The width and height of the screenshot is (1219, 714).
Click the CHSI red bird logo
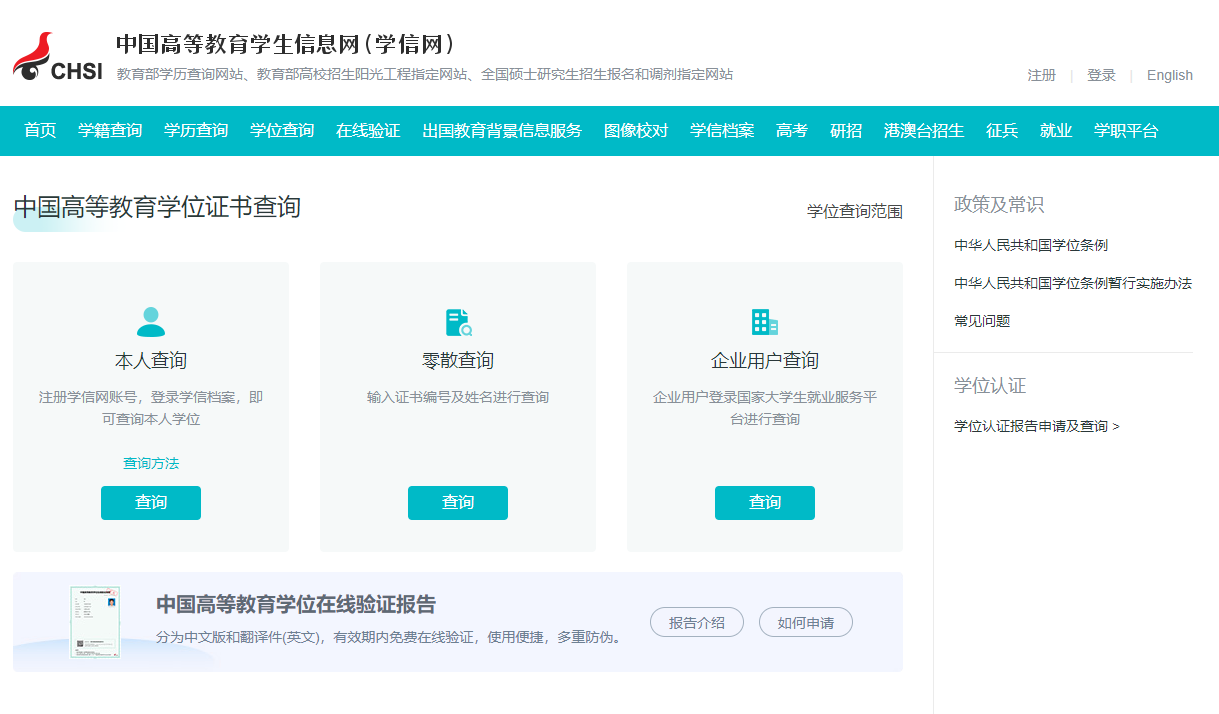pyautogui.click(x=58, y=57)
